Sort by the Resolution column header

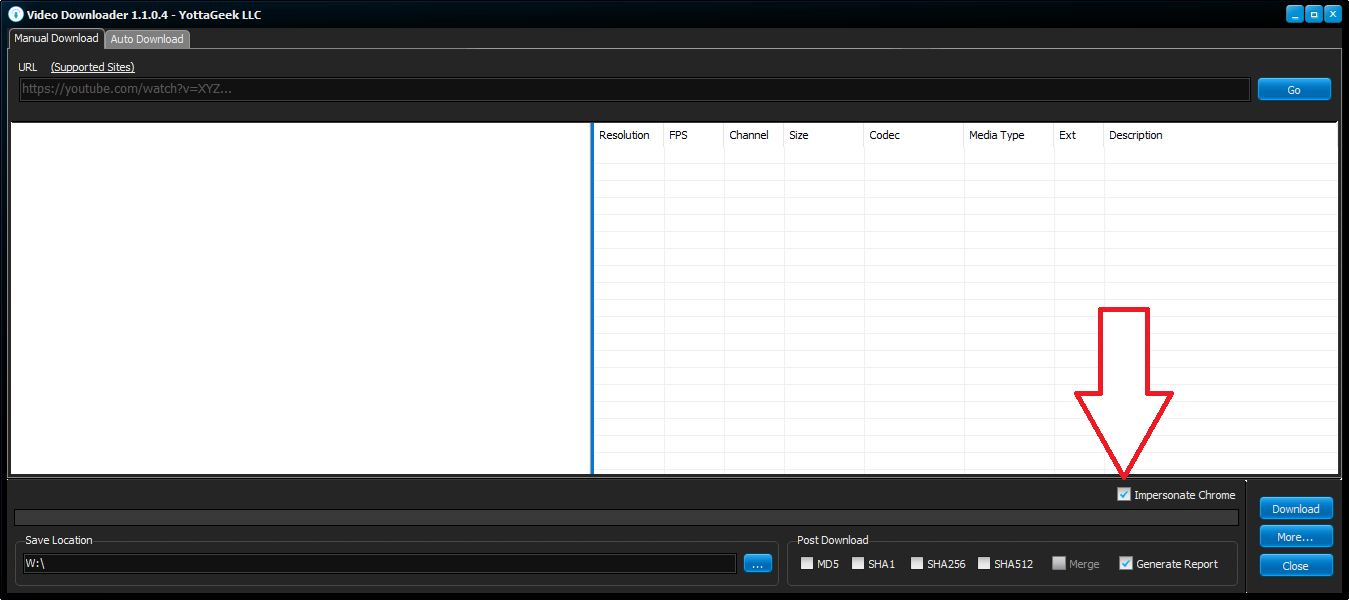click(628, 135)
